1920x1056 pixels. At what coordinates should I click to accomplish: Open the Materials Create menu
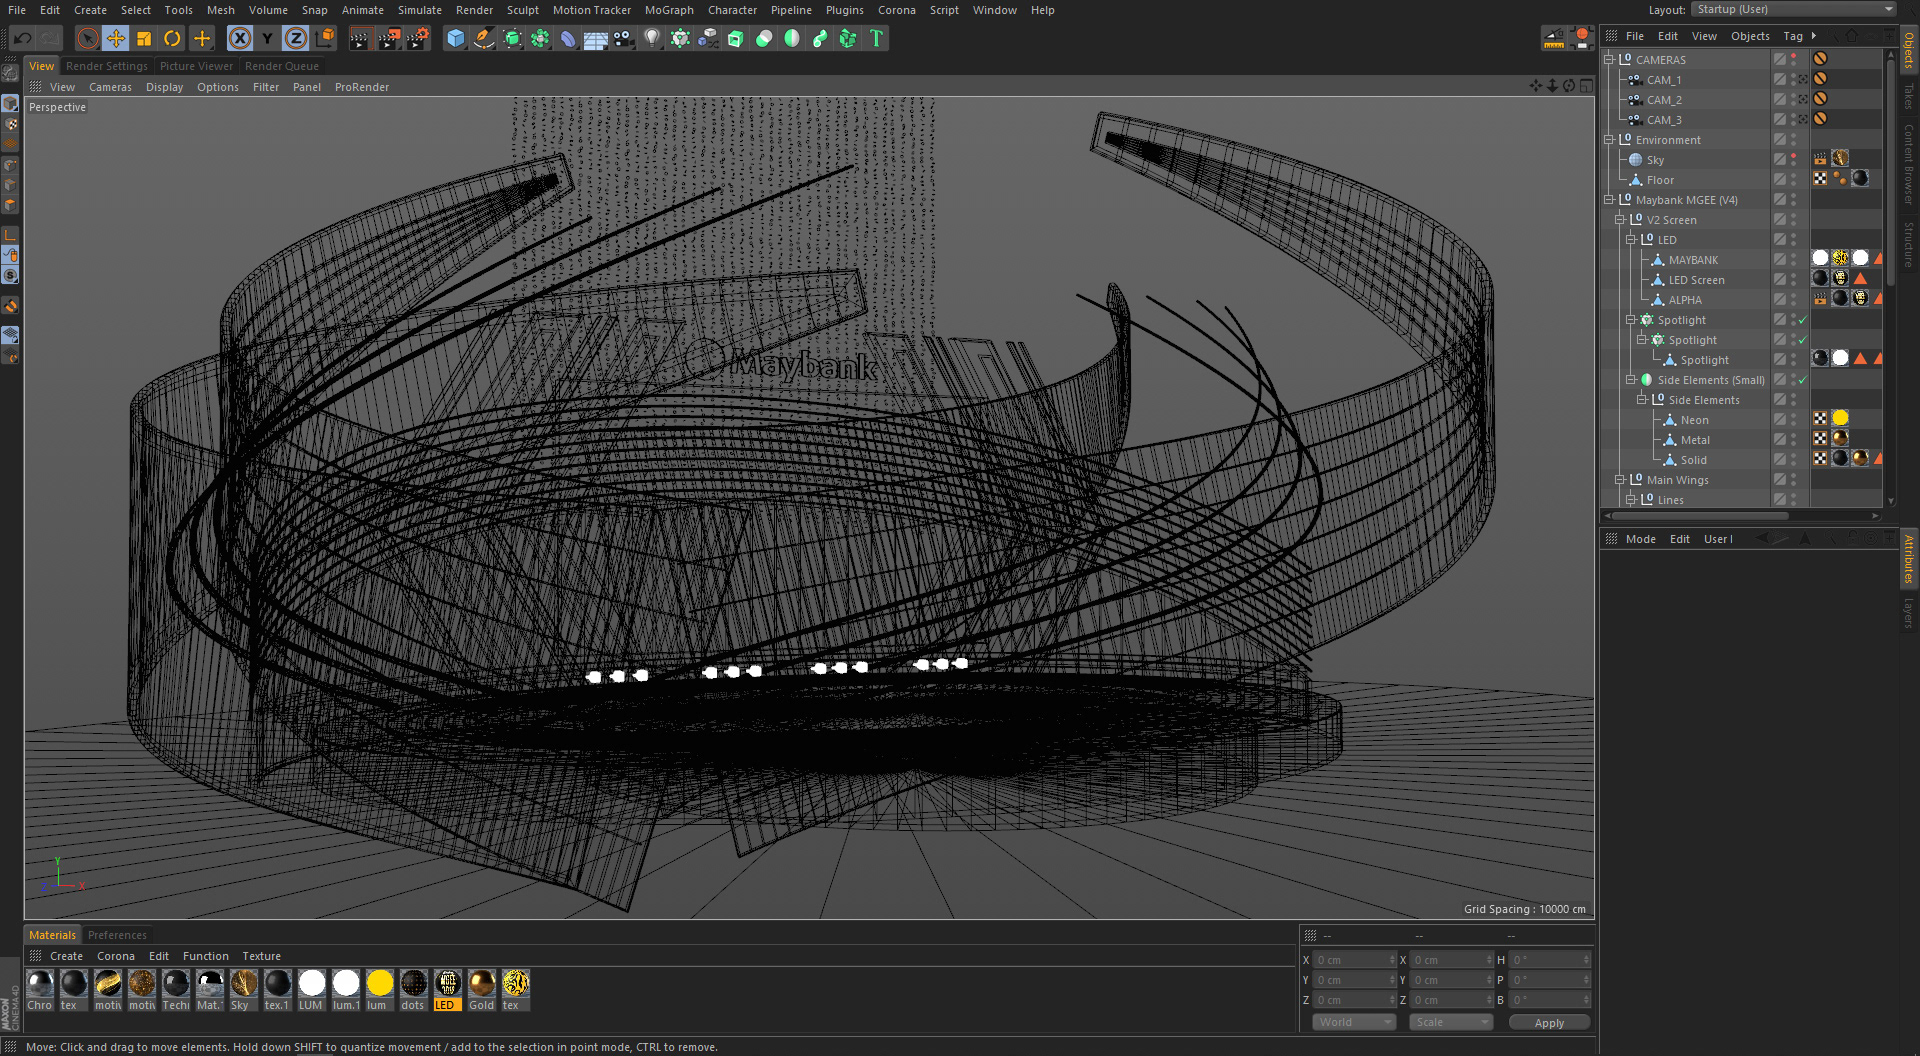point(67,956)
